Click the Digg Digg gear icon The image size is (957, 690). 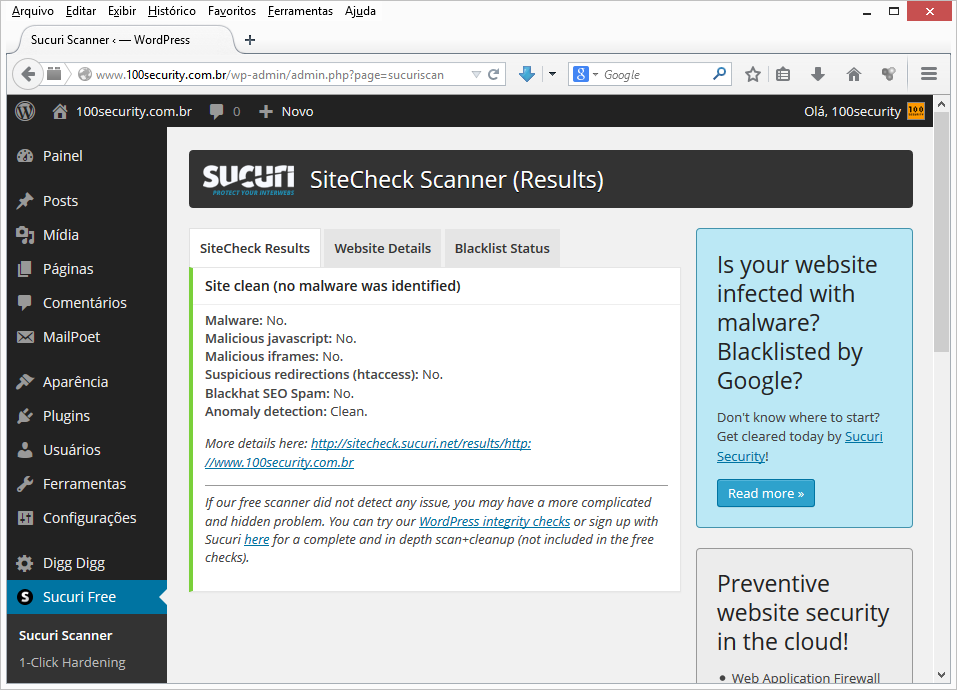tap(25, 563)
